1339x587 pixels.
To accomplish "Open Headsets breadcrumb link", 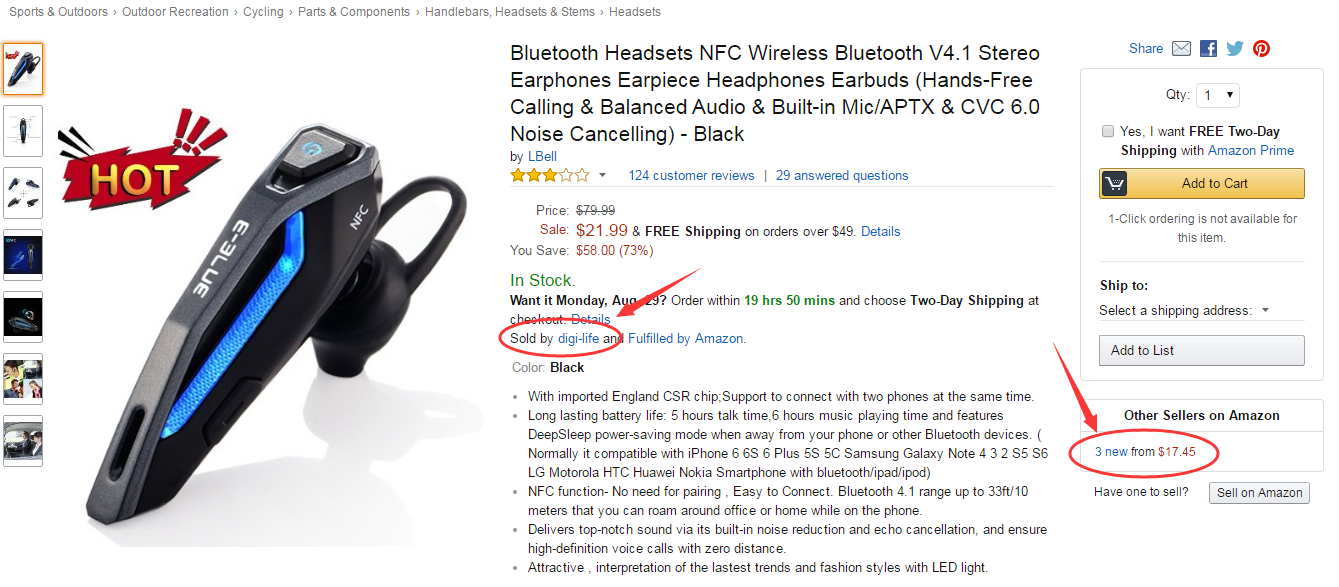I will (x=635, y=12).
